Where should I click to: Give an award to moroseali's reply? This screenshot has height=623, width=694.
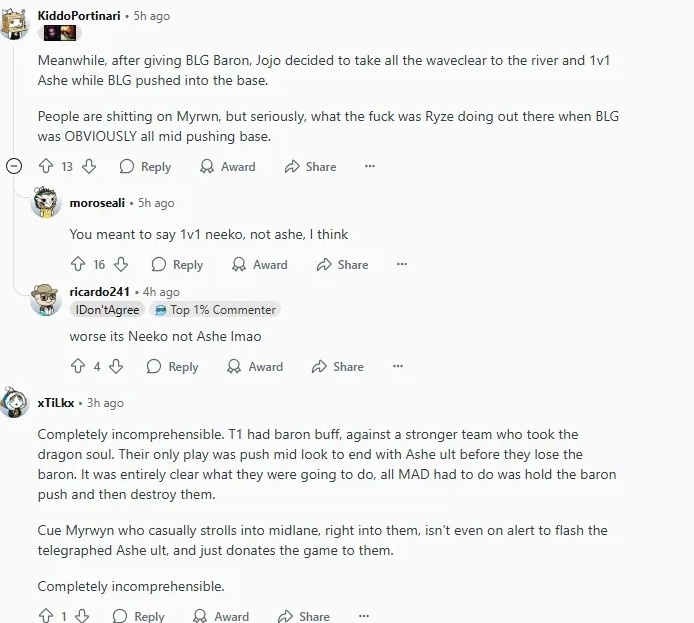point(259,264)
